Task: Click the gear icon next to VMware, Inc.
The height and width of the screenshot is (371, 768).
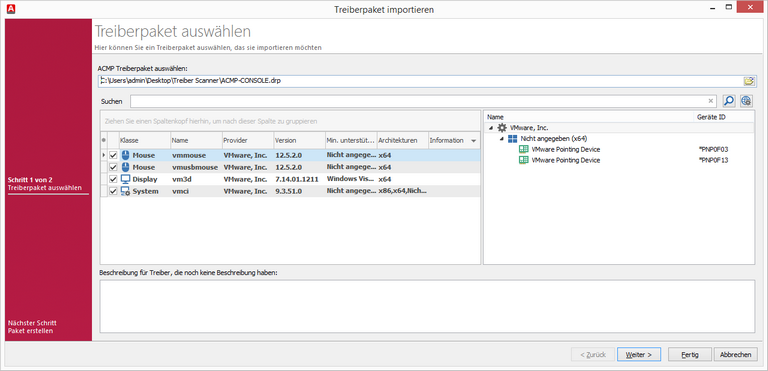Action: pos(502,128)
